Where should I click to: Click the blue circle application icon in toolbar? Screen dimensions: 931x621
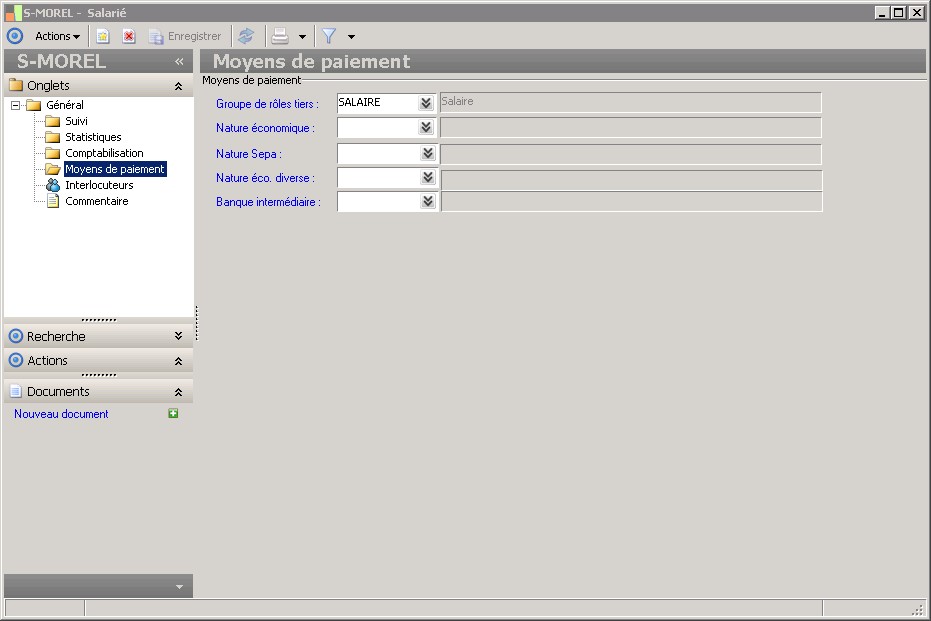point(15,36)
